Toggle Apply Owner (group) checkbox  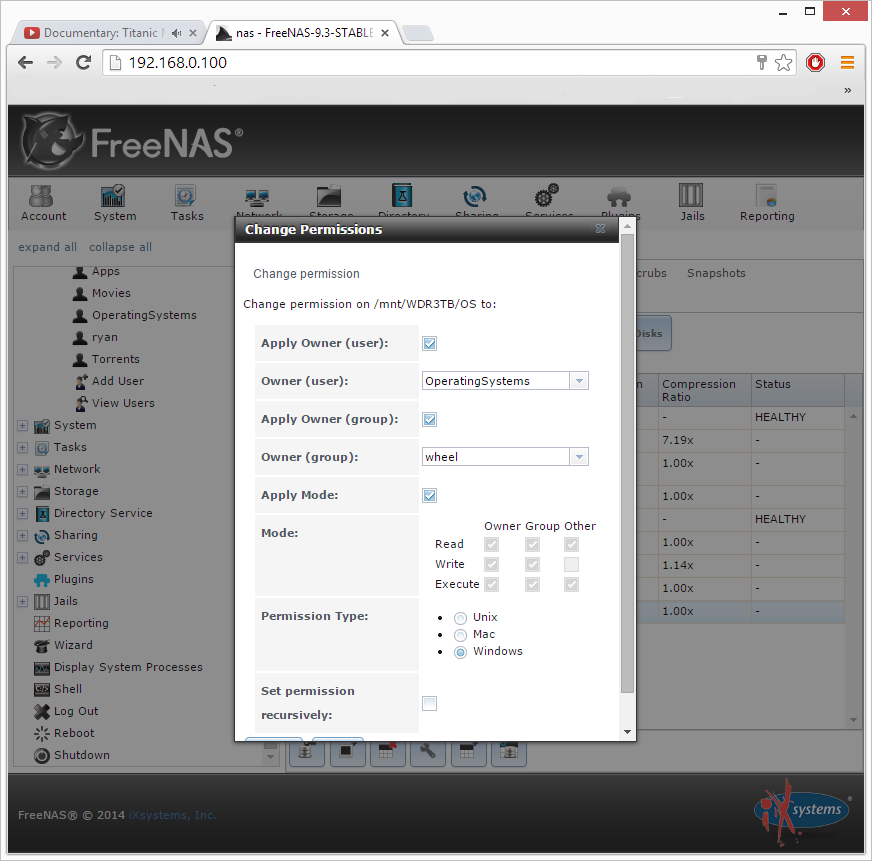tap(429, 419)
